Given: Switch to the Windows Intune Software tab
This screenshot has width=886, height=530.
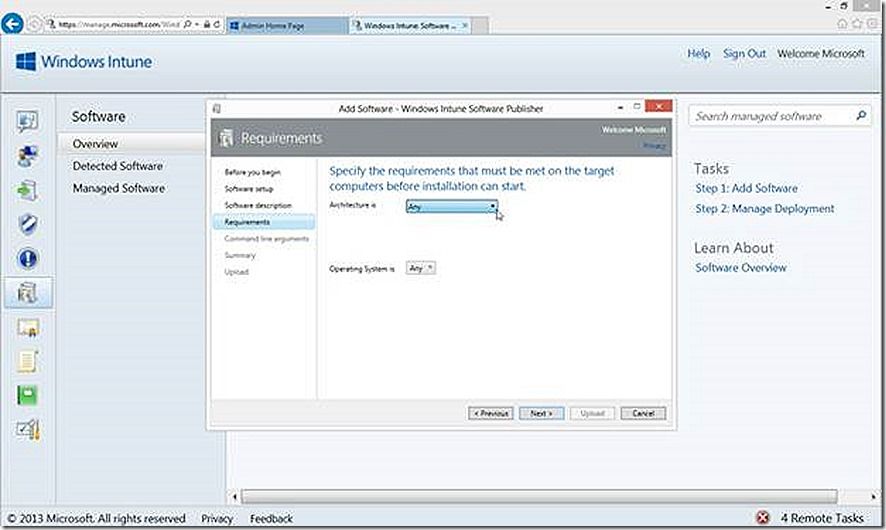Looking at the screenshot, I should coord(410,25).
